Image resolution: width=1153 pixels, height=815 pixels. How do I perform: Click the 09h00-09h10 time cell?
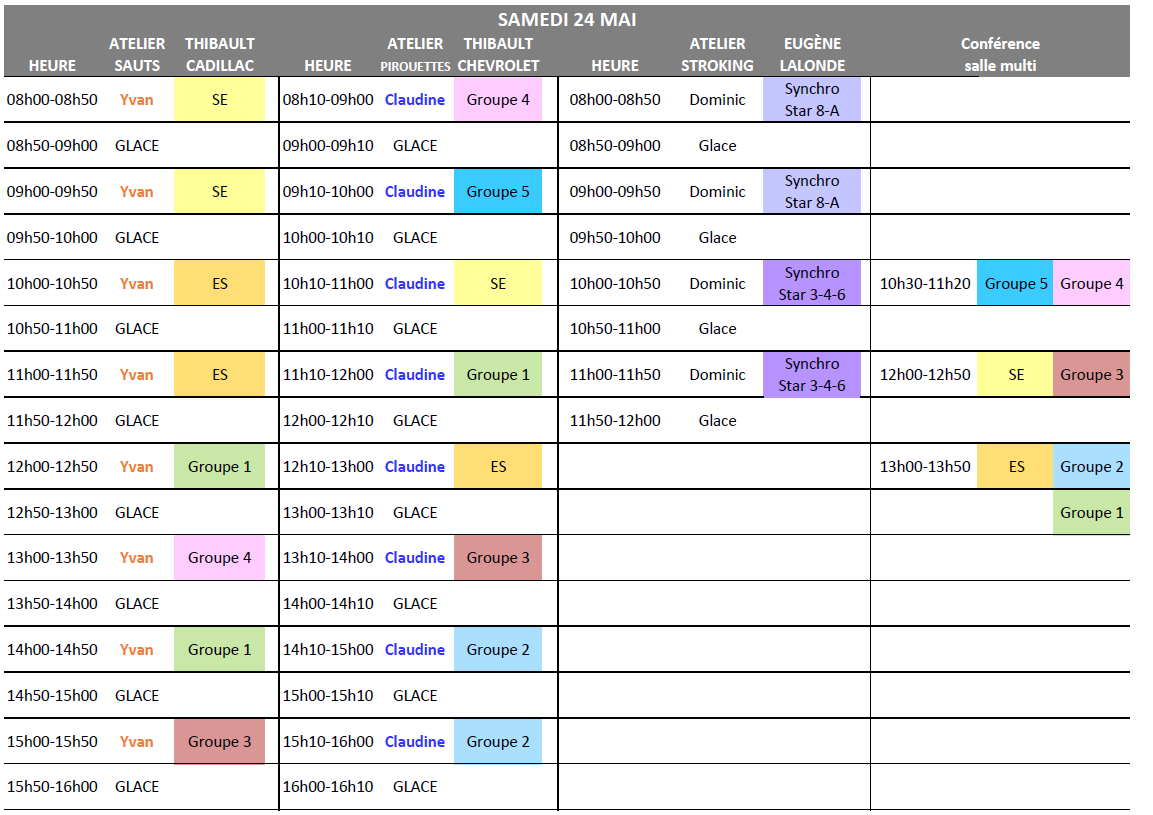tap(328, 146)
